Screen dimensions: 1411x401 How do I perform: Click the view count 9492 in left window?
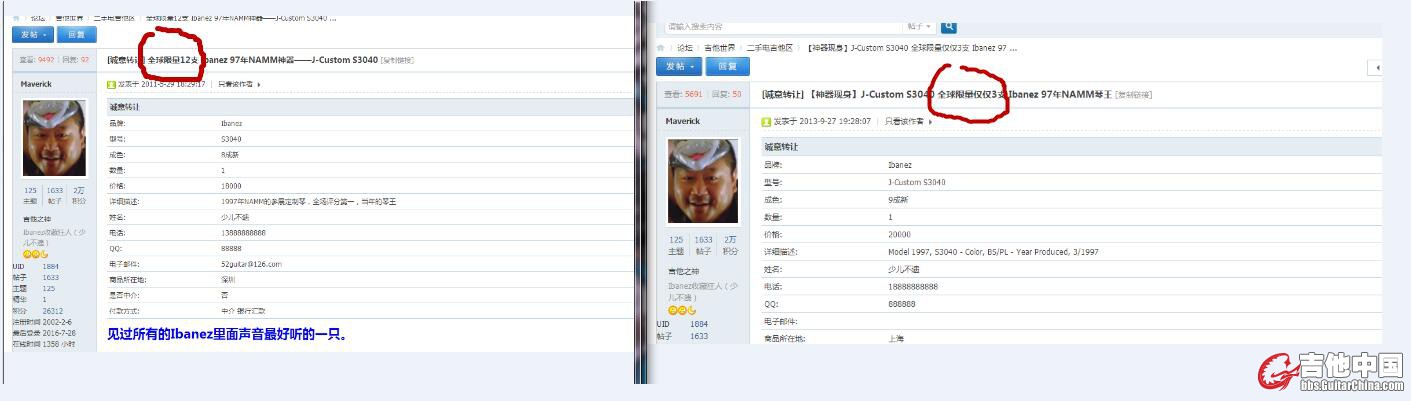click(x=46, y=60)
